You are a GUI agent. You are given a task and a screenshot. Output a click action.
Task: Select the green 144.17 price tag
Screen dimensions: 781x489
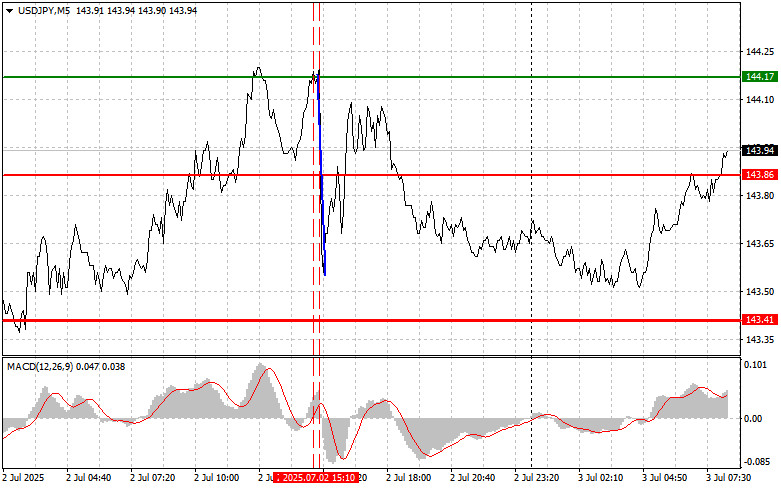click(x=760, y=76)
